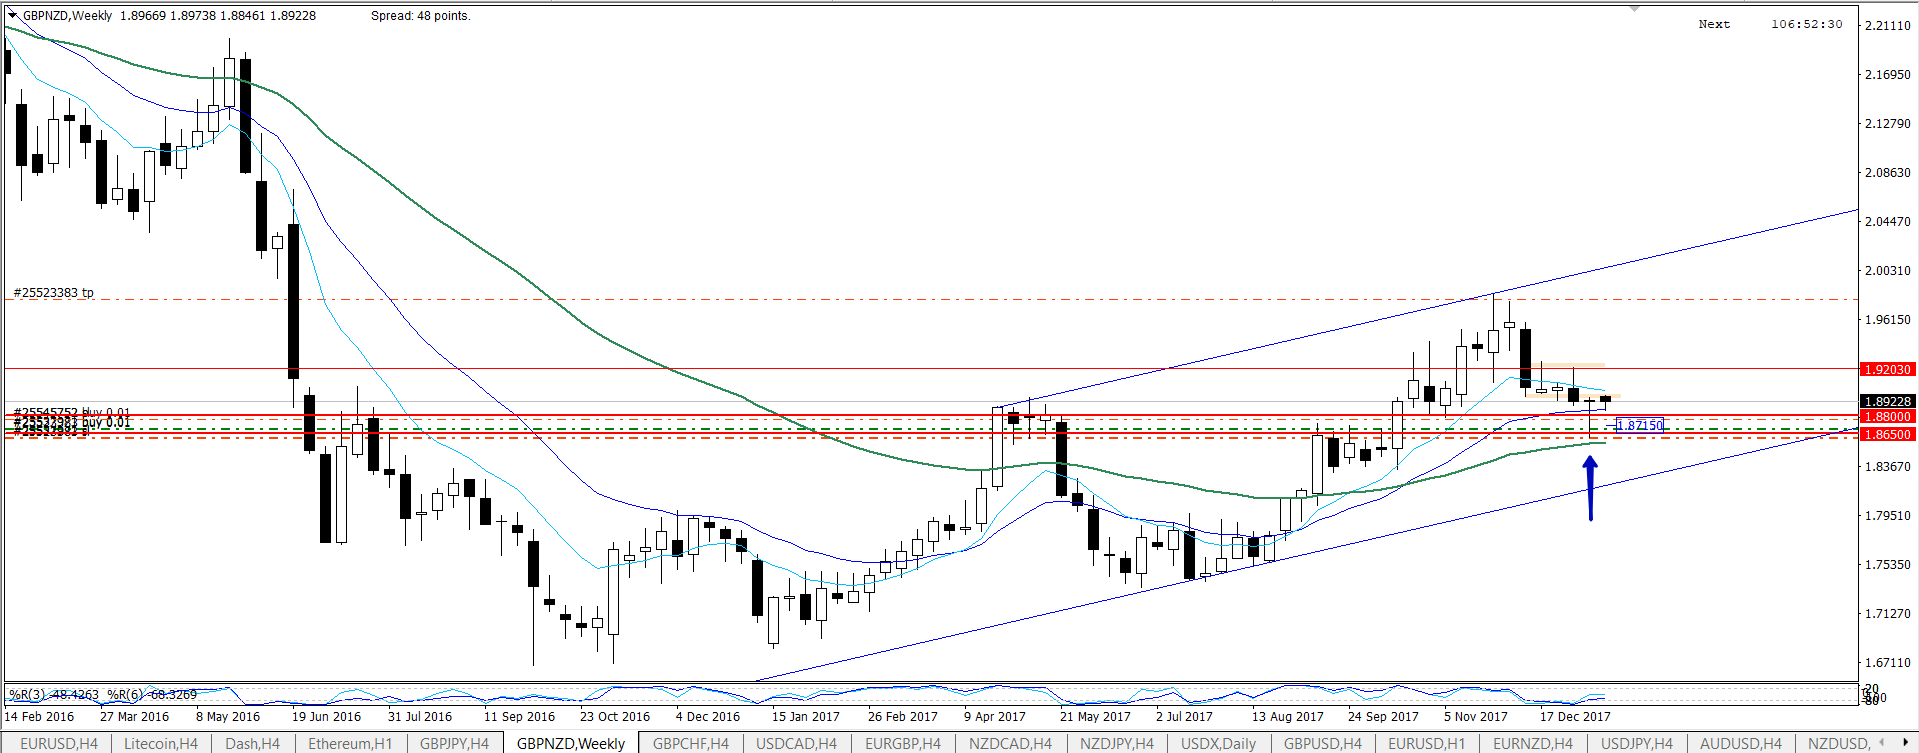Open the NZDCAD,H4 chart tab

click(1010, 743)
